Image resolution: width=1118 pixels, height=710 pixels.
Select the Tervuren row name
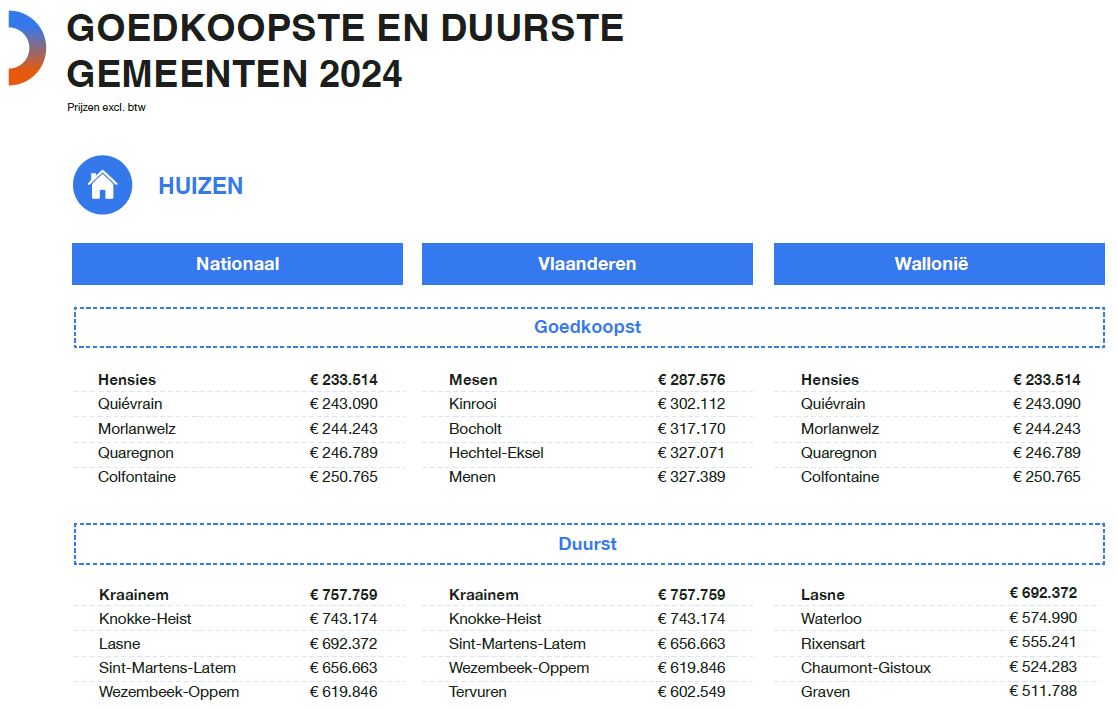click(x=478, y=692)
